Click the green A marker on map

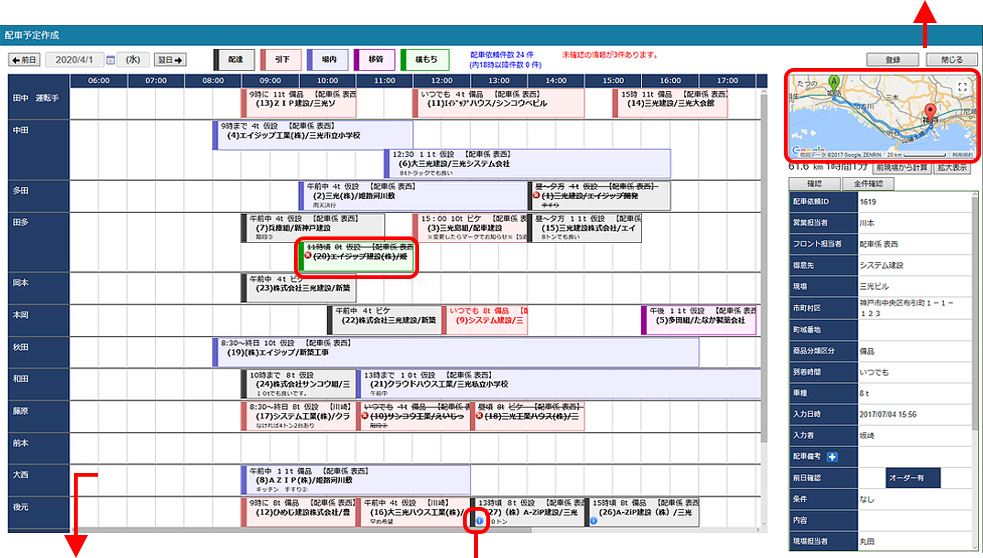[835, 79]
